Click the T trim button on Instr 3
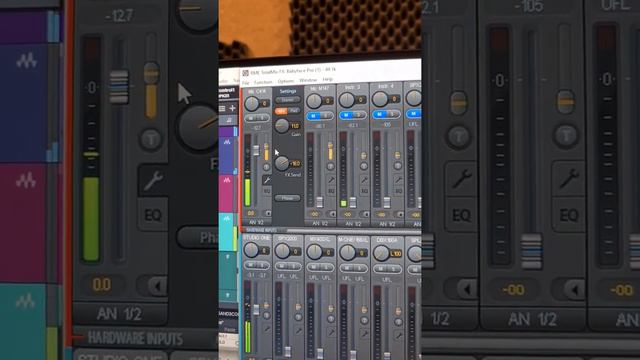This screenshot has width=640, height=360. point(364,166)
